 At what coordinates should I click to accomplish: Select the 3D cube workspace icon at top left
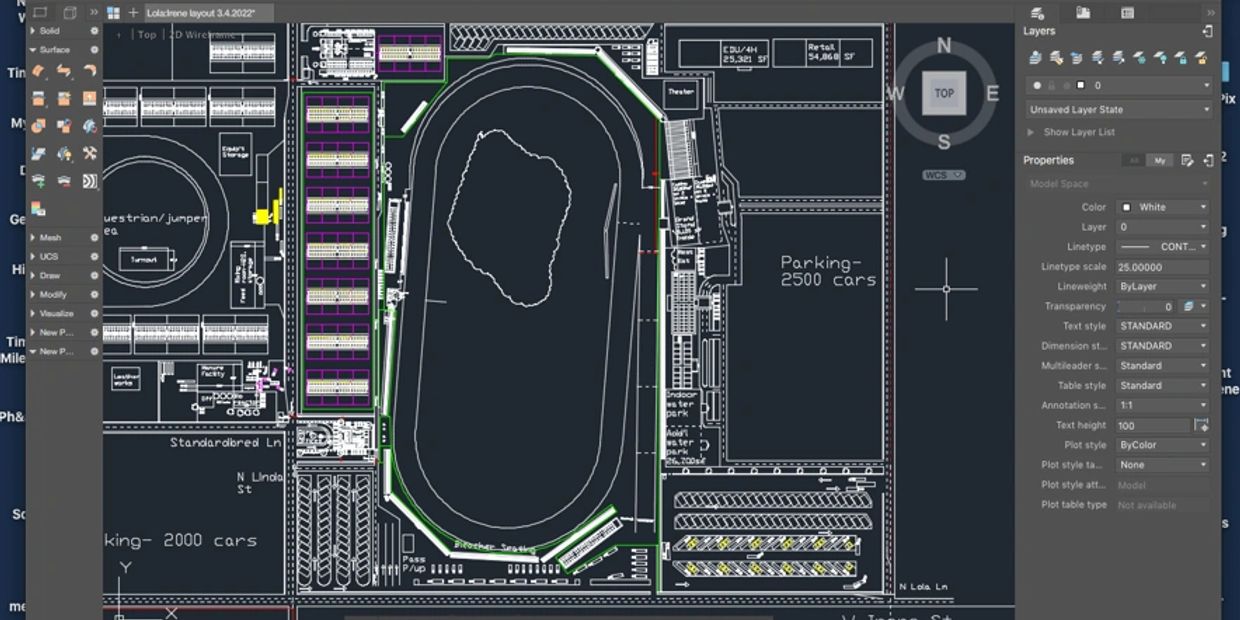coord(70,12)
